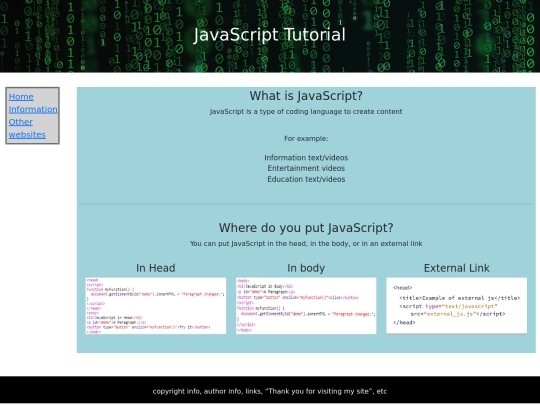Click the External Link code screenshot

click(x=456, y=305)
